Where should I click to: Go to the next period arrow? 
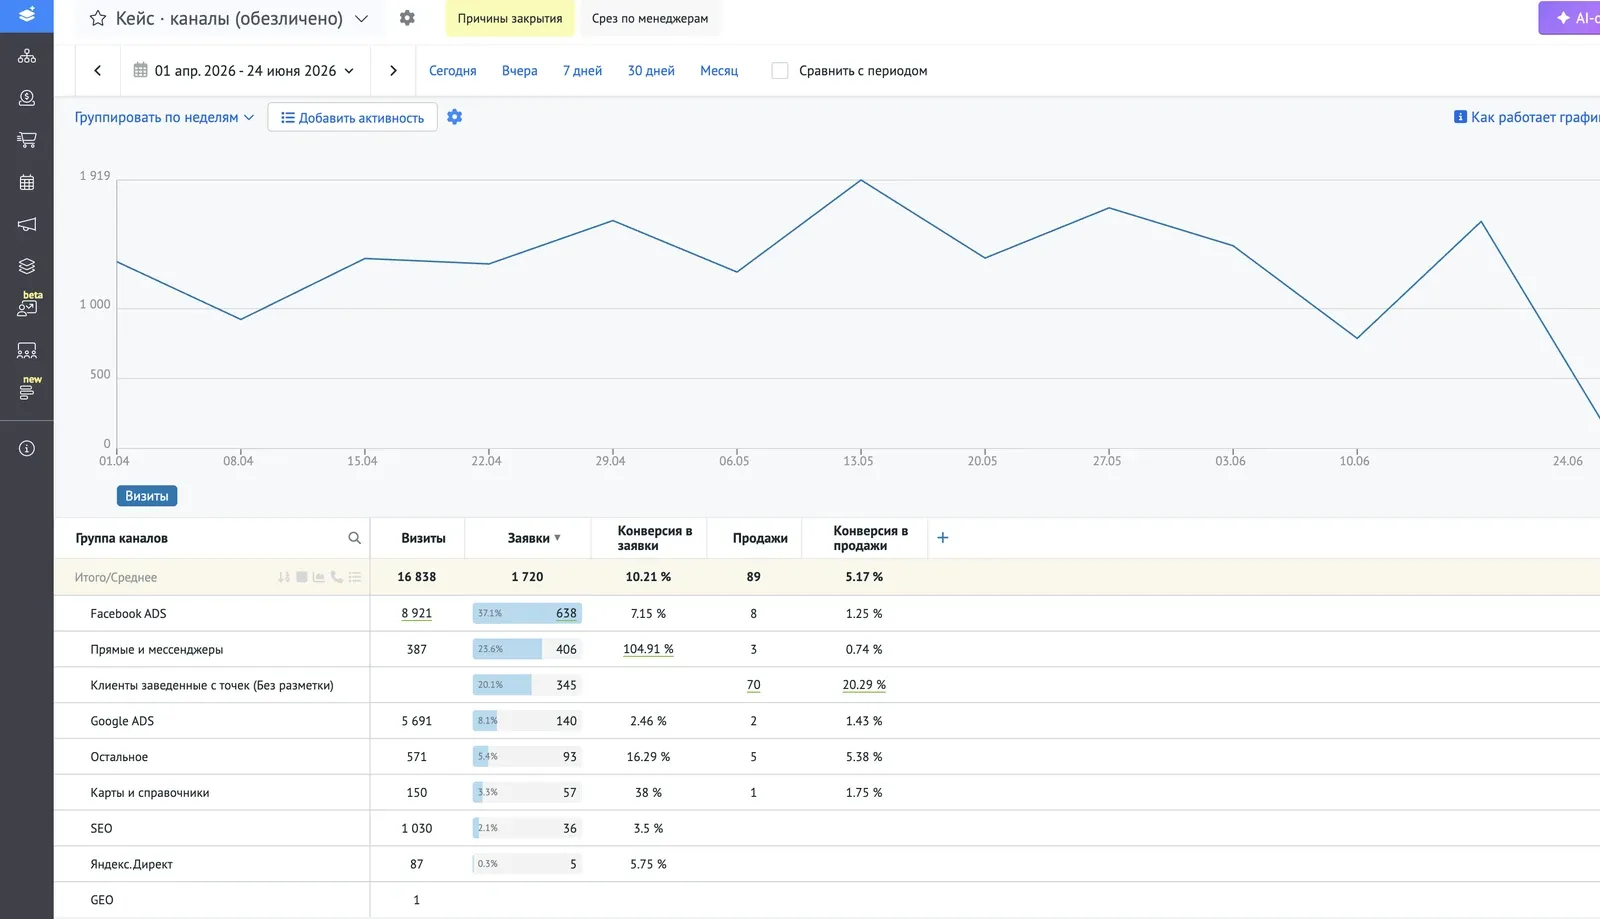coord(393,71)
